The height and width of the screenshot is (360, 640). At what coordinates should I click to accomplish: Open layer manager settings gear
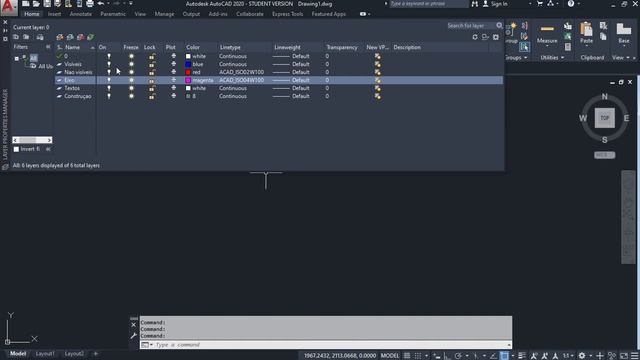point(496,37)
